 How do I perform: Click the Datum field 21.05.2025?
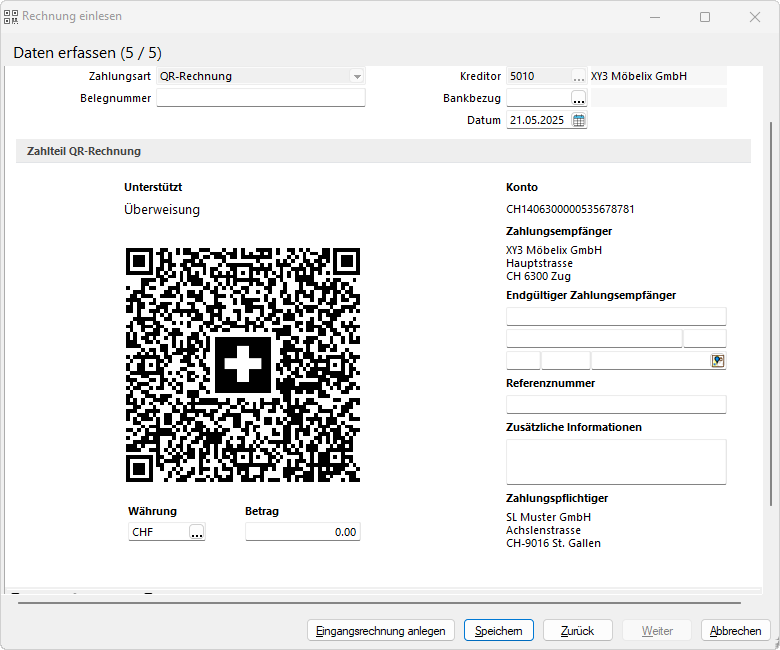pyautogui.click(x=539, y=120)
